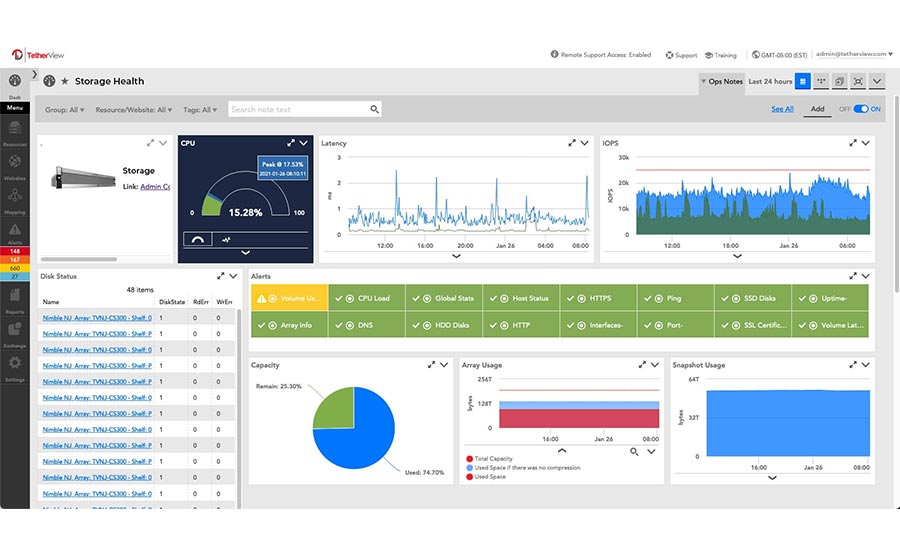Toggle the Ops Notes OFF/ON switch
Viewport: 900px width, 550px height.
(x=860, y=109)
